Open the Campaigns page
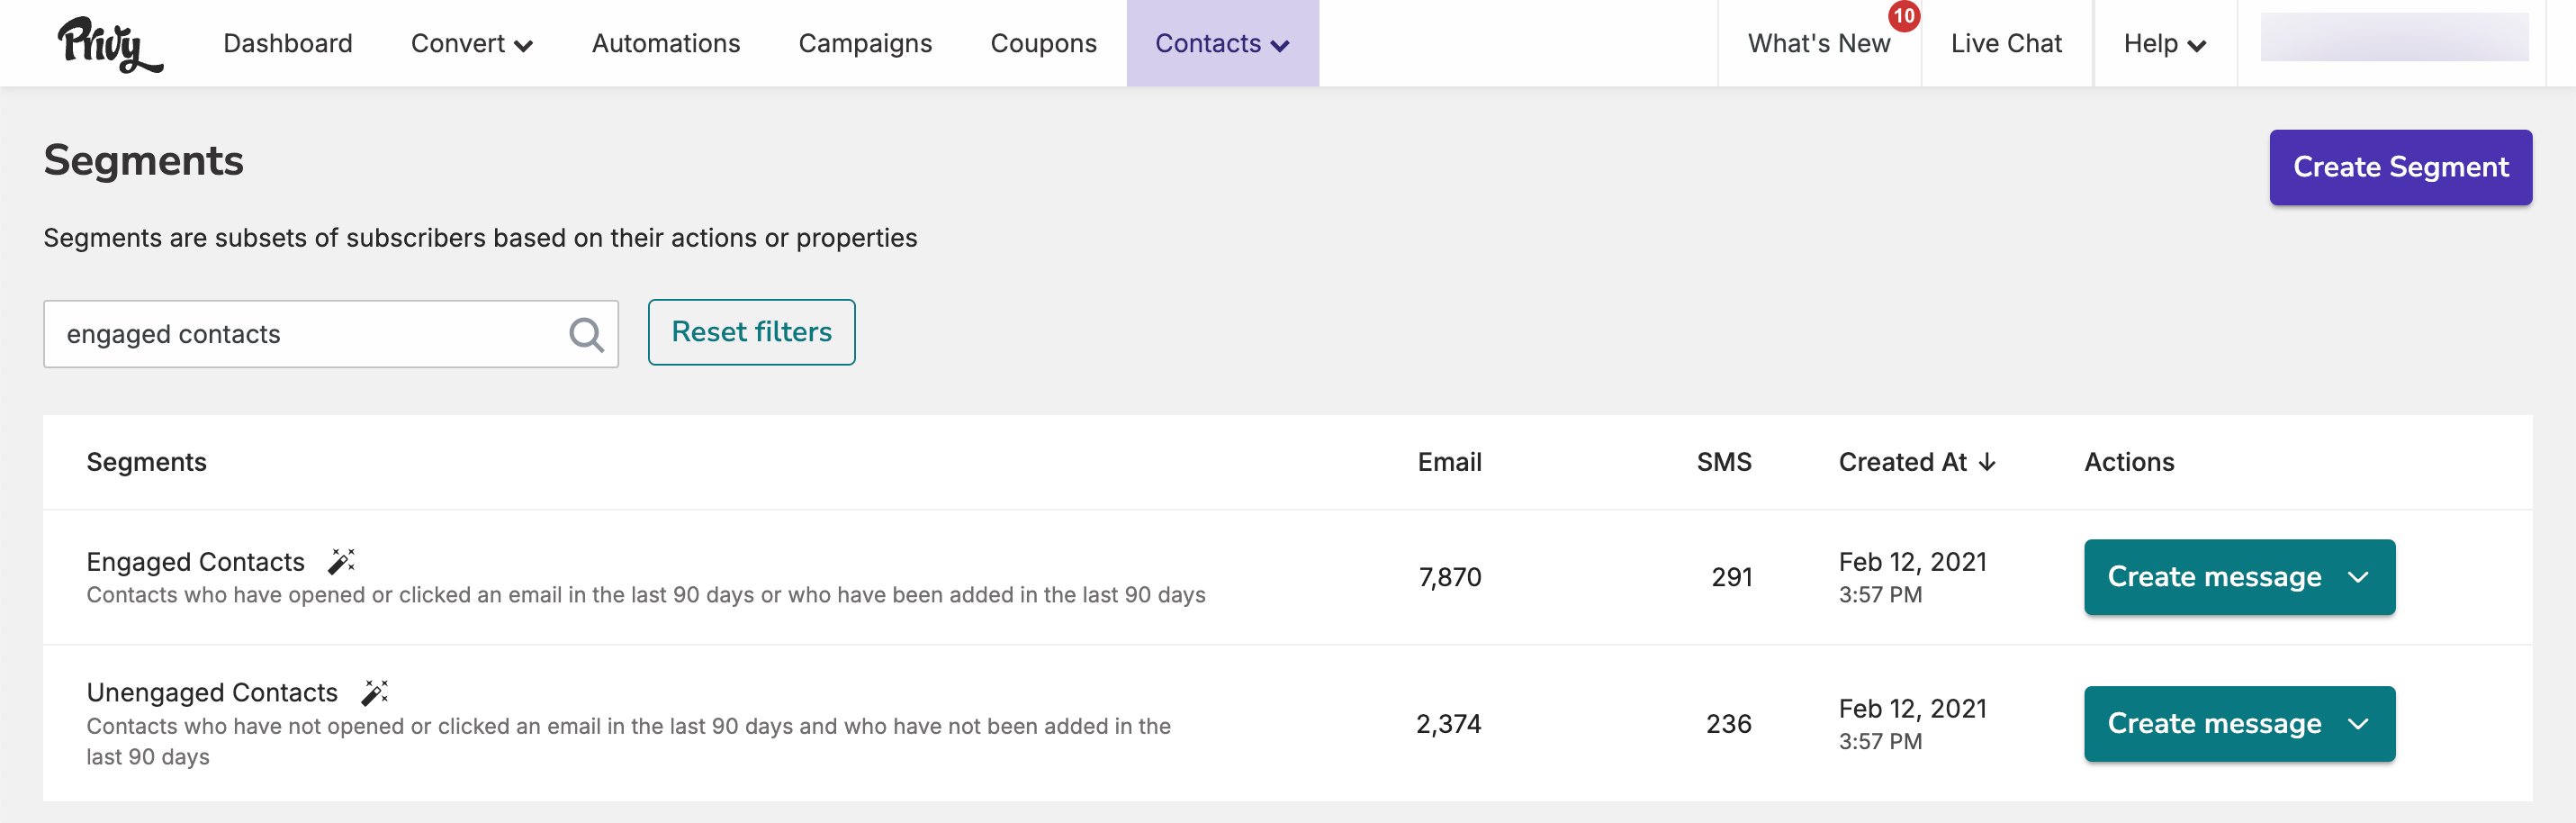This screenshot has width=2576, height=823. 865,44
